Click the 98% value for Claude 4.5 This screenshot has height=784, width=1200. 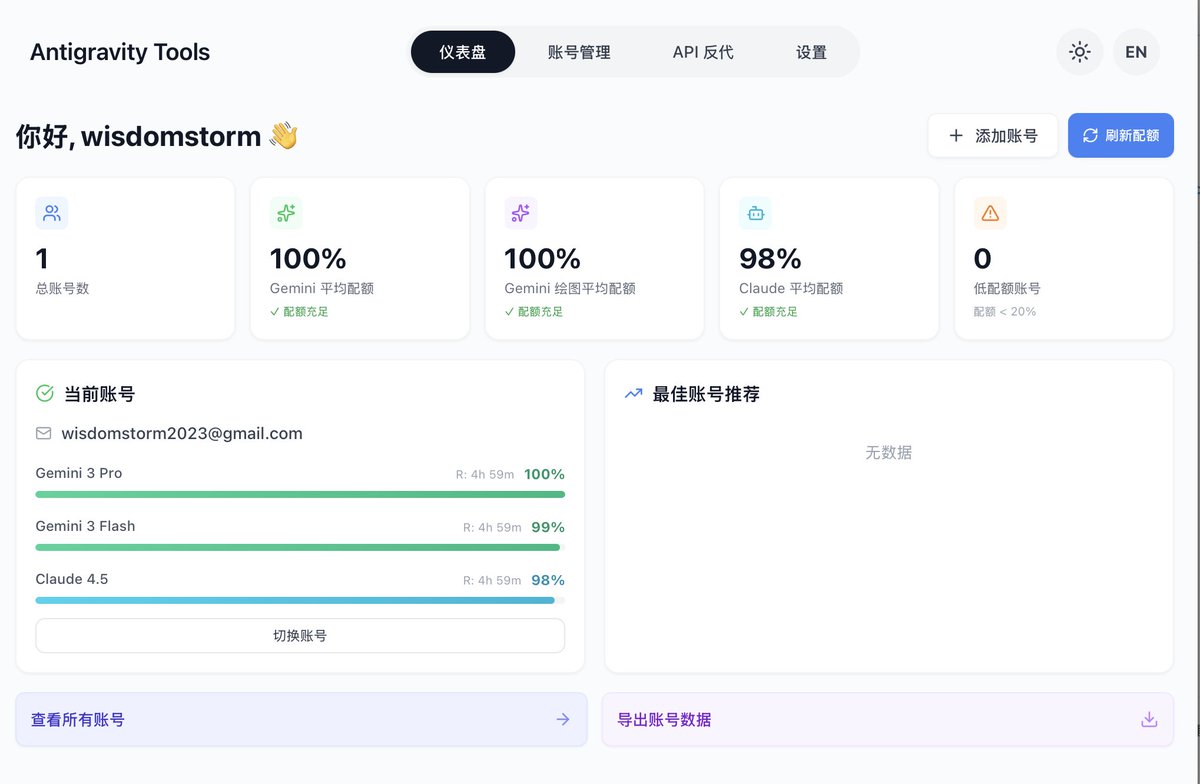pyautogui.click(x=548, y=580)
